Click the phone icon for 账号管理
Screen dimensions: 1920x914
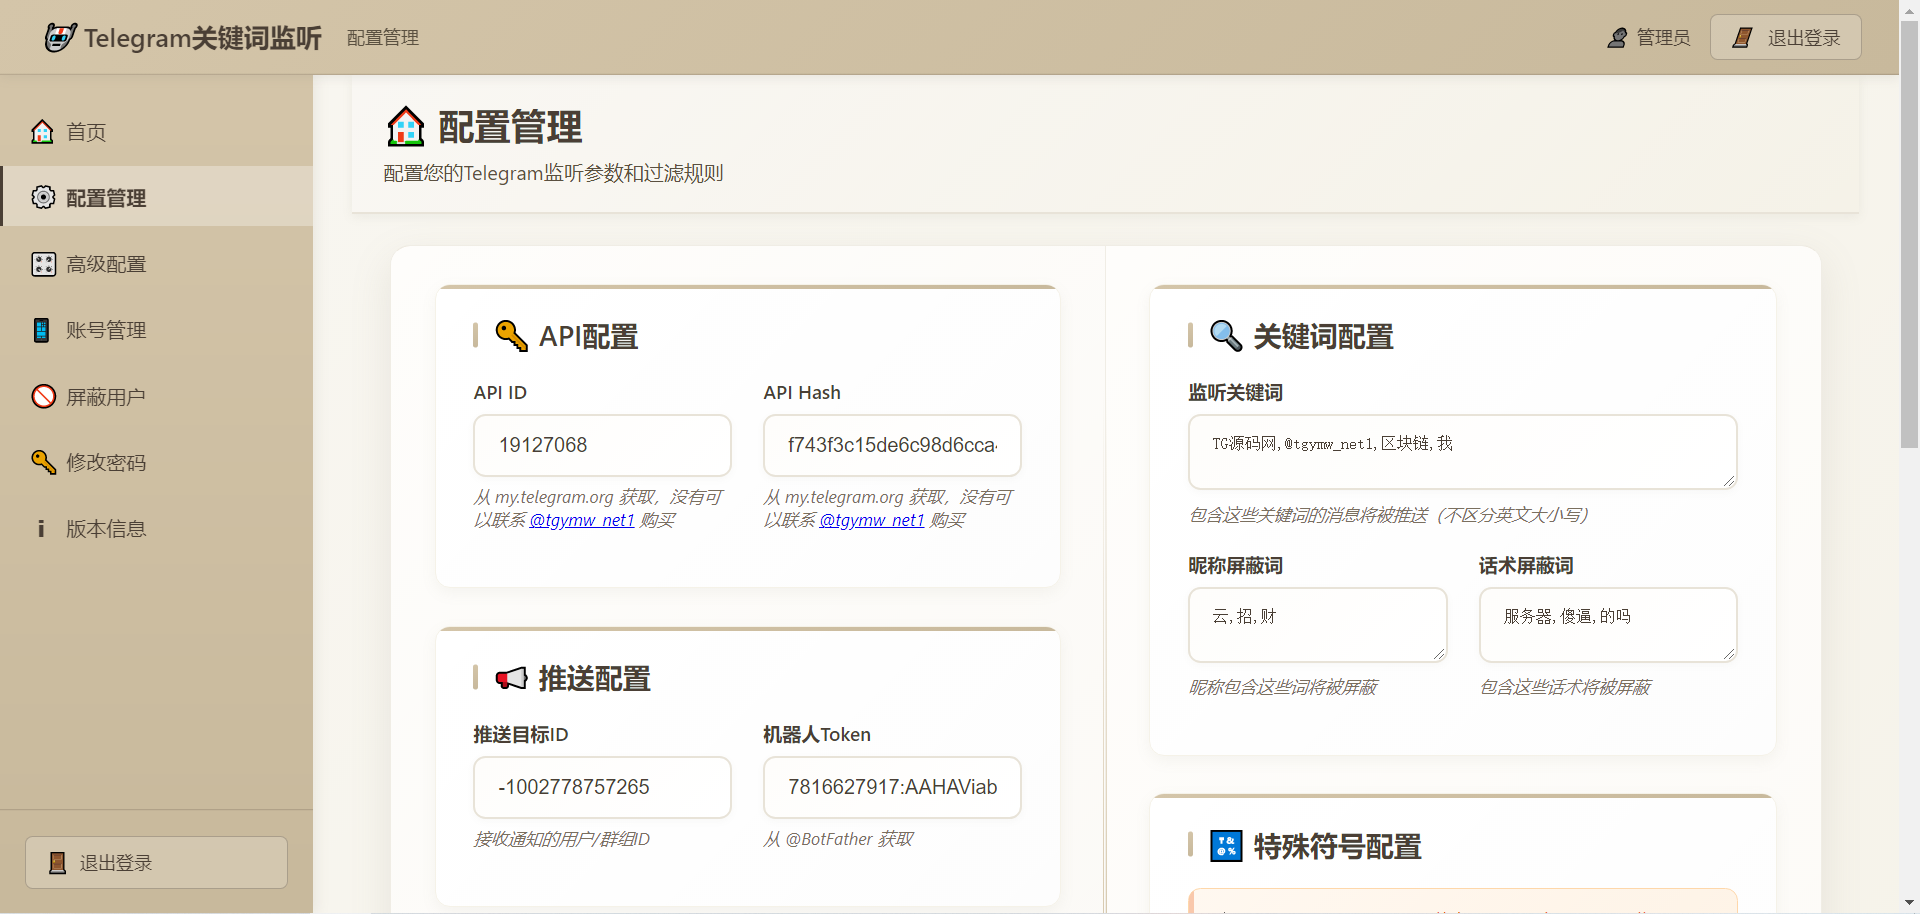click(41, 330)
